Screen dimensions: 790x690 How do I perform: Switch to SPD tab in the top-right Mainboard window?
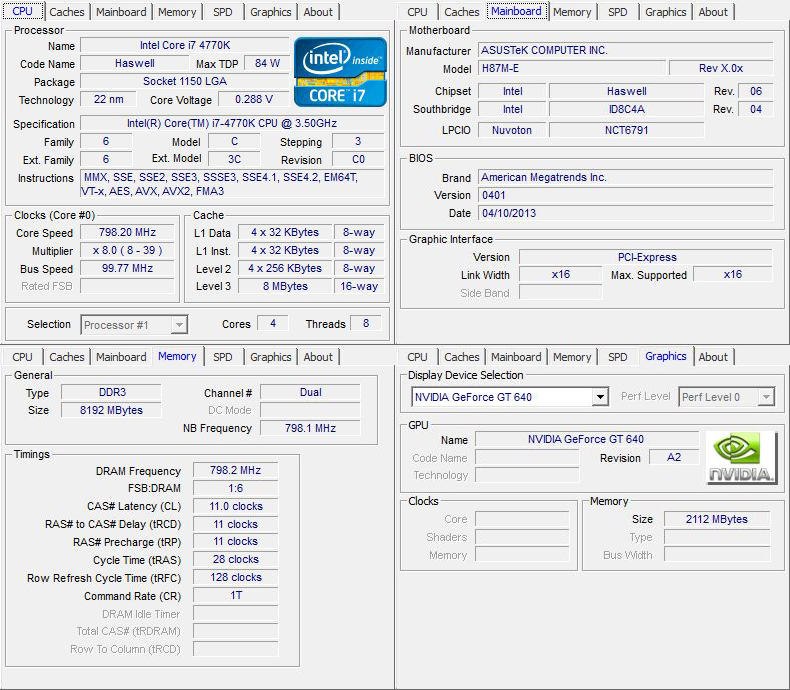(618, 12)
